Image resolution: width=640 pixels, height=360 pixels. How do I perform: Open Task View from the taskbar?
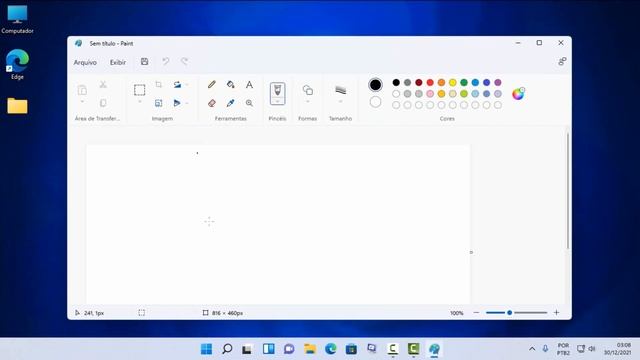(247, 349)
